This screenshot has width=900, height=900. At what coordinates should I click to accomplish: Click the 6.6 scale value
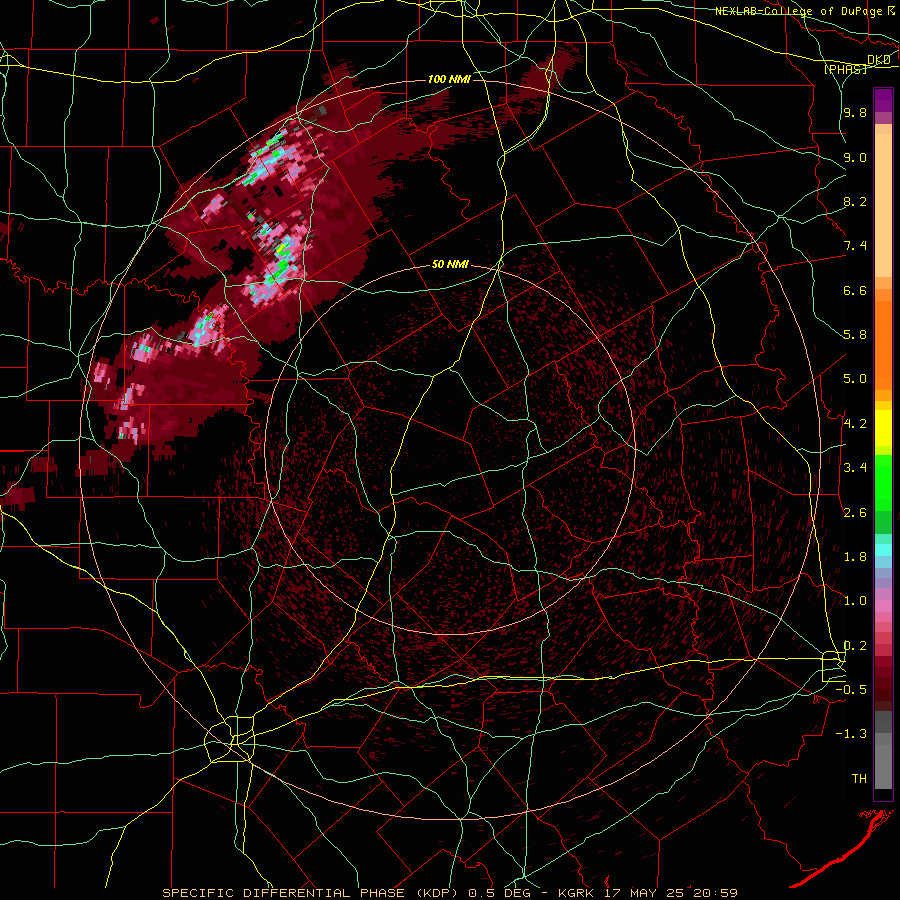855,291
